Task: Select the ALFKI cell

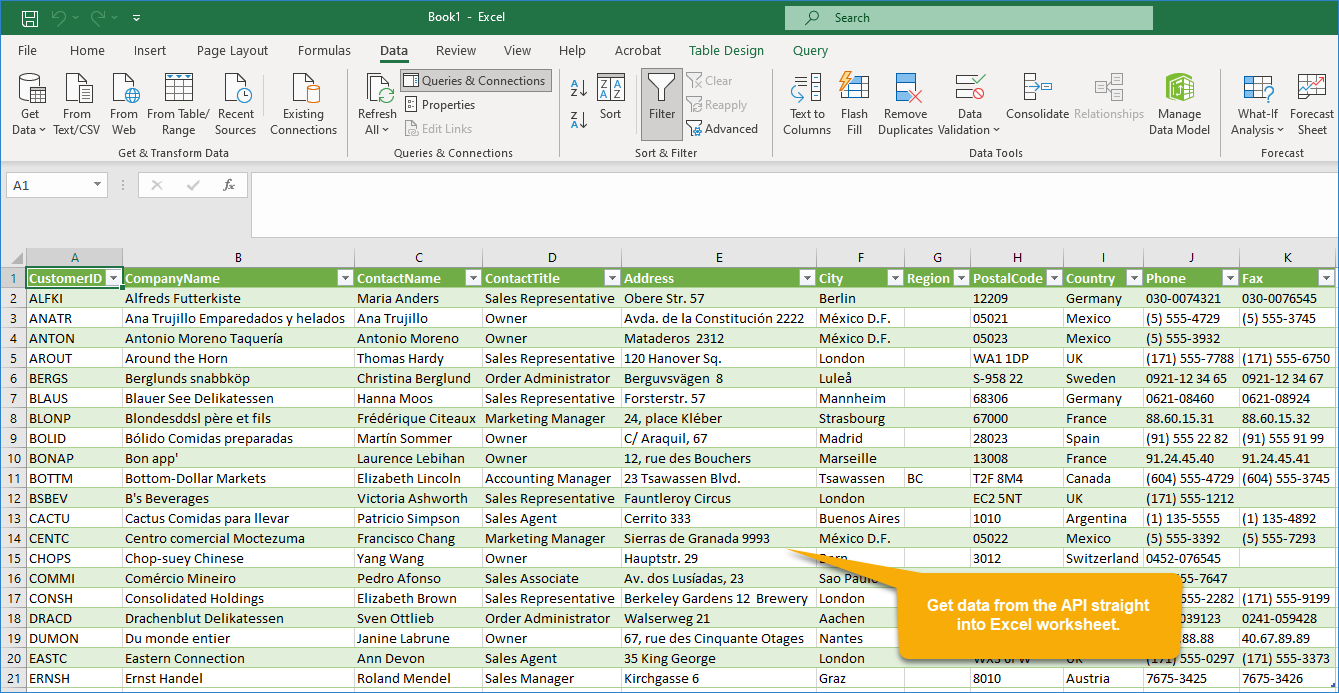Action: (x=75, y=298)
